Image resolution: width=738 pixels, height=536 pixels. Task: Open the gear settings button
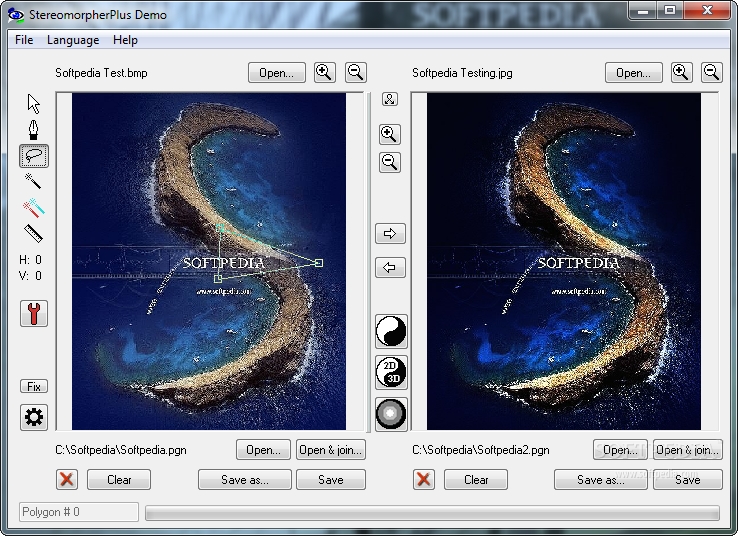(34, 417)
